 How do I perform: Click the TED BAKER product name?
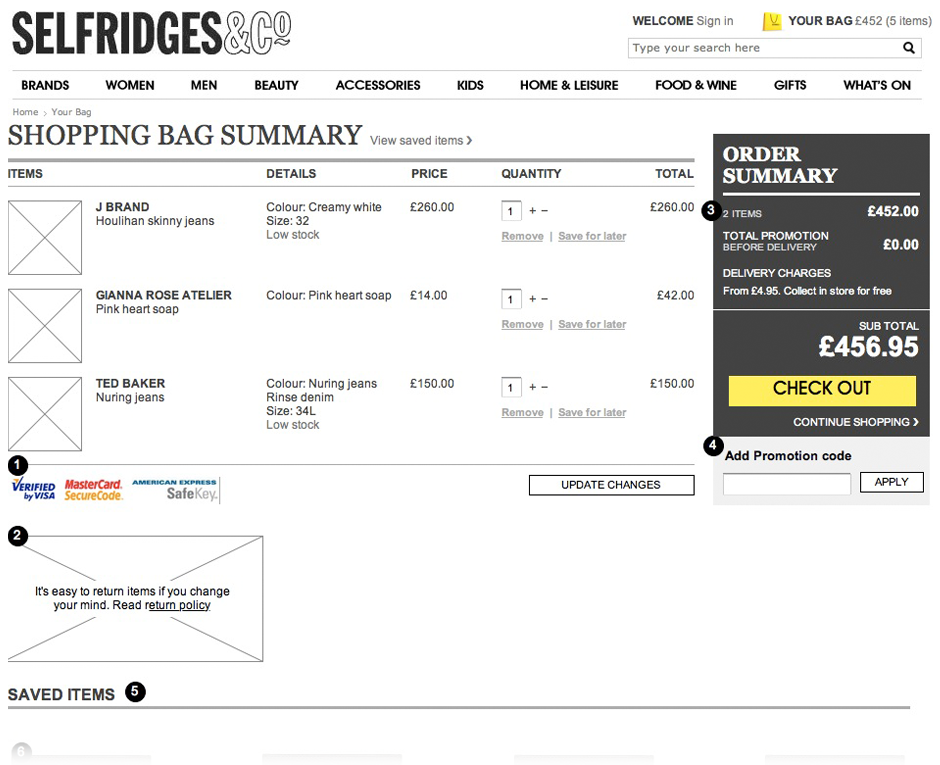[130, 383]
